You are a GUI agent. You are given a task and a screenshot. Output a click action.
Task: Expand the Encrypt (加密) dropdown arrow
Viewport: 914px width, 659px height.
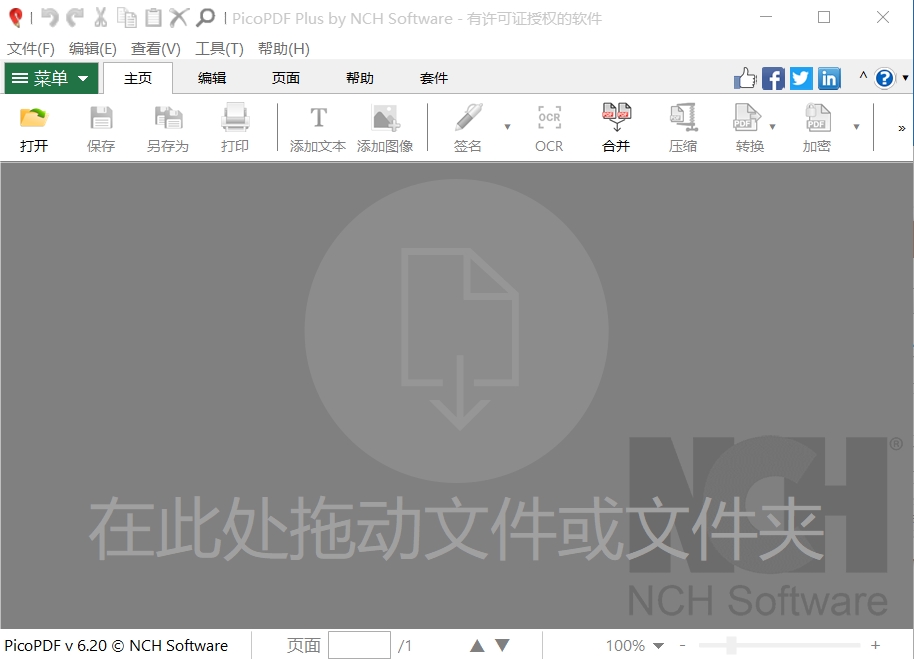[x=856, y=126]
